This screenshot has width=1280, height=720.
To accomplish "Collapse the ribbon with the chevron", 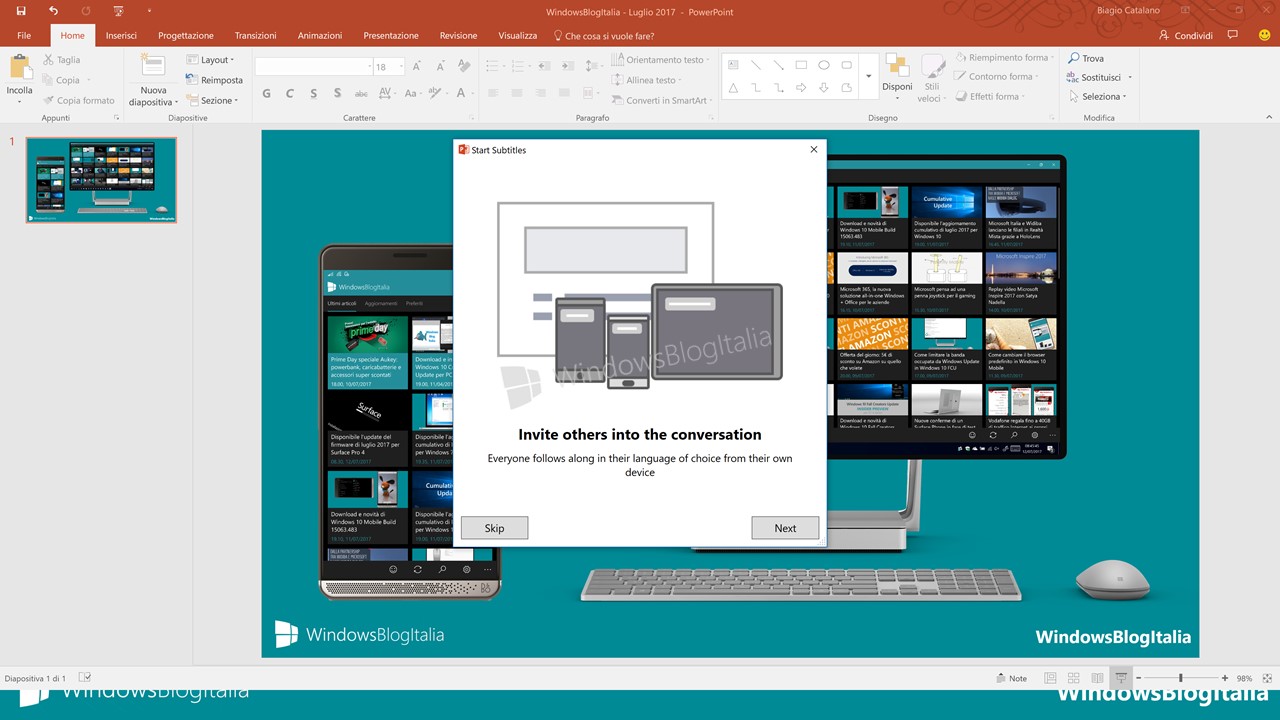I will 1267,117.
